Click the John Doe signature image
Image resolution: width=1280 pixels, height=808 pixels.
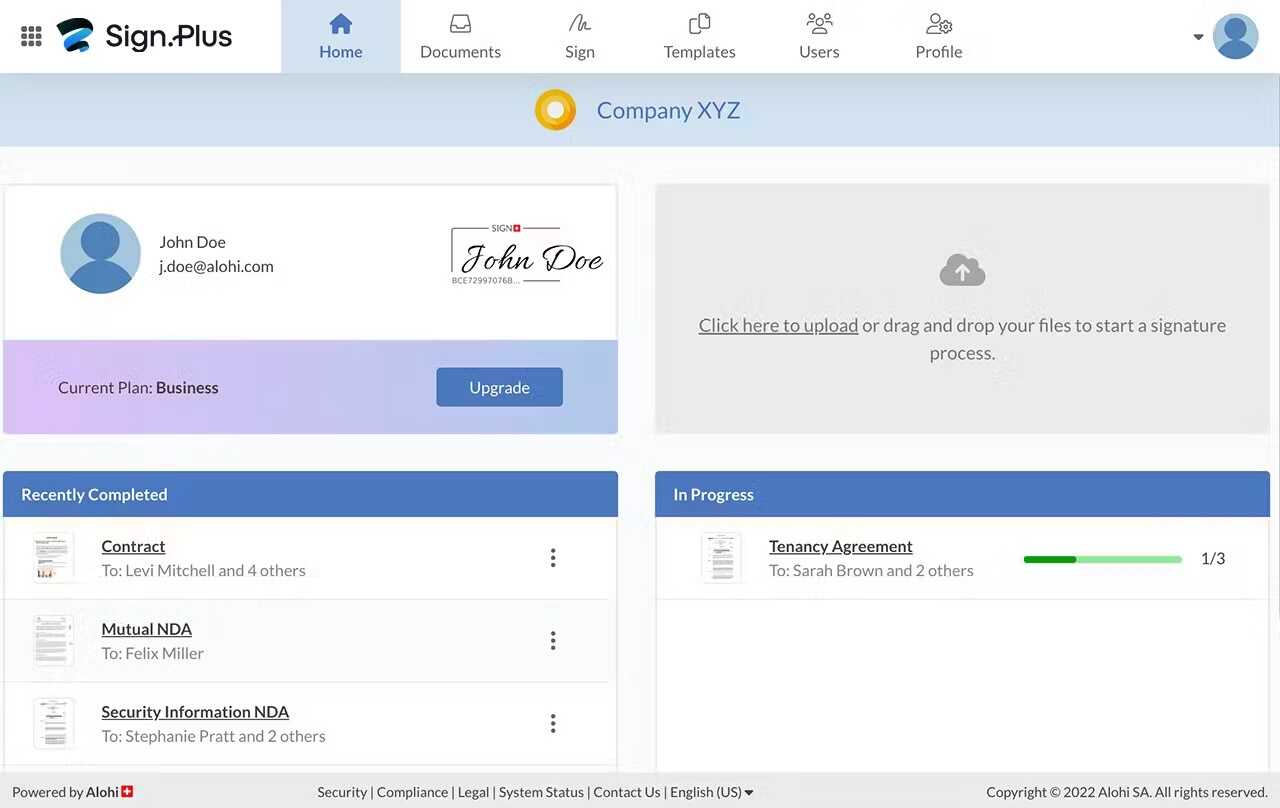point(527,255)
